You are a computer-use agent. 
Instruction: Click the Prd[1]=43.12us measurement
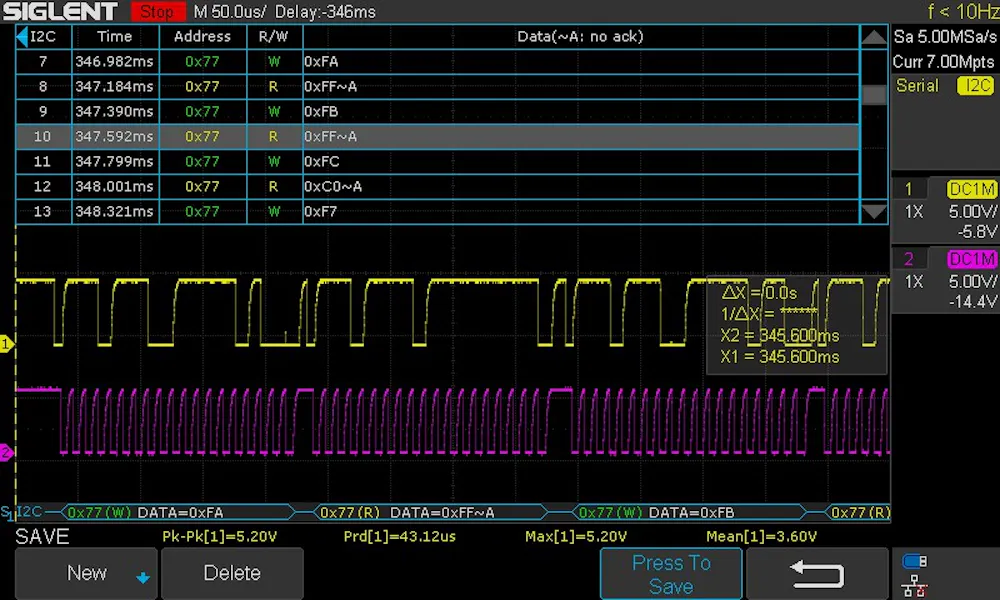[399, 536]
